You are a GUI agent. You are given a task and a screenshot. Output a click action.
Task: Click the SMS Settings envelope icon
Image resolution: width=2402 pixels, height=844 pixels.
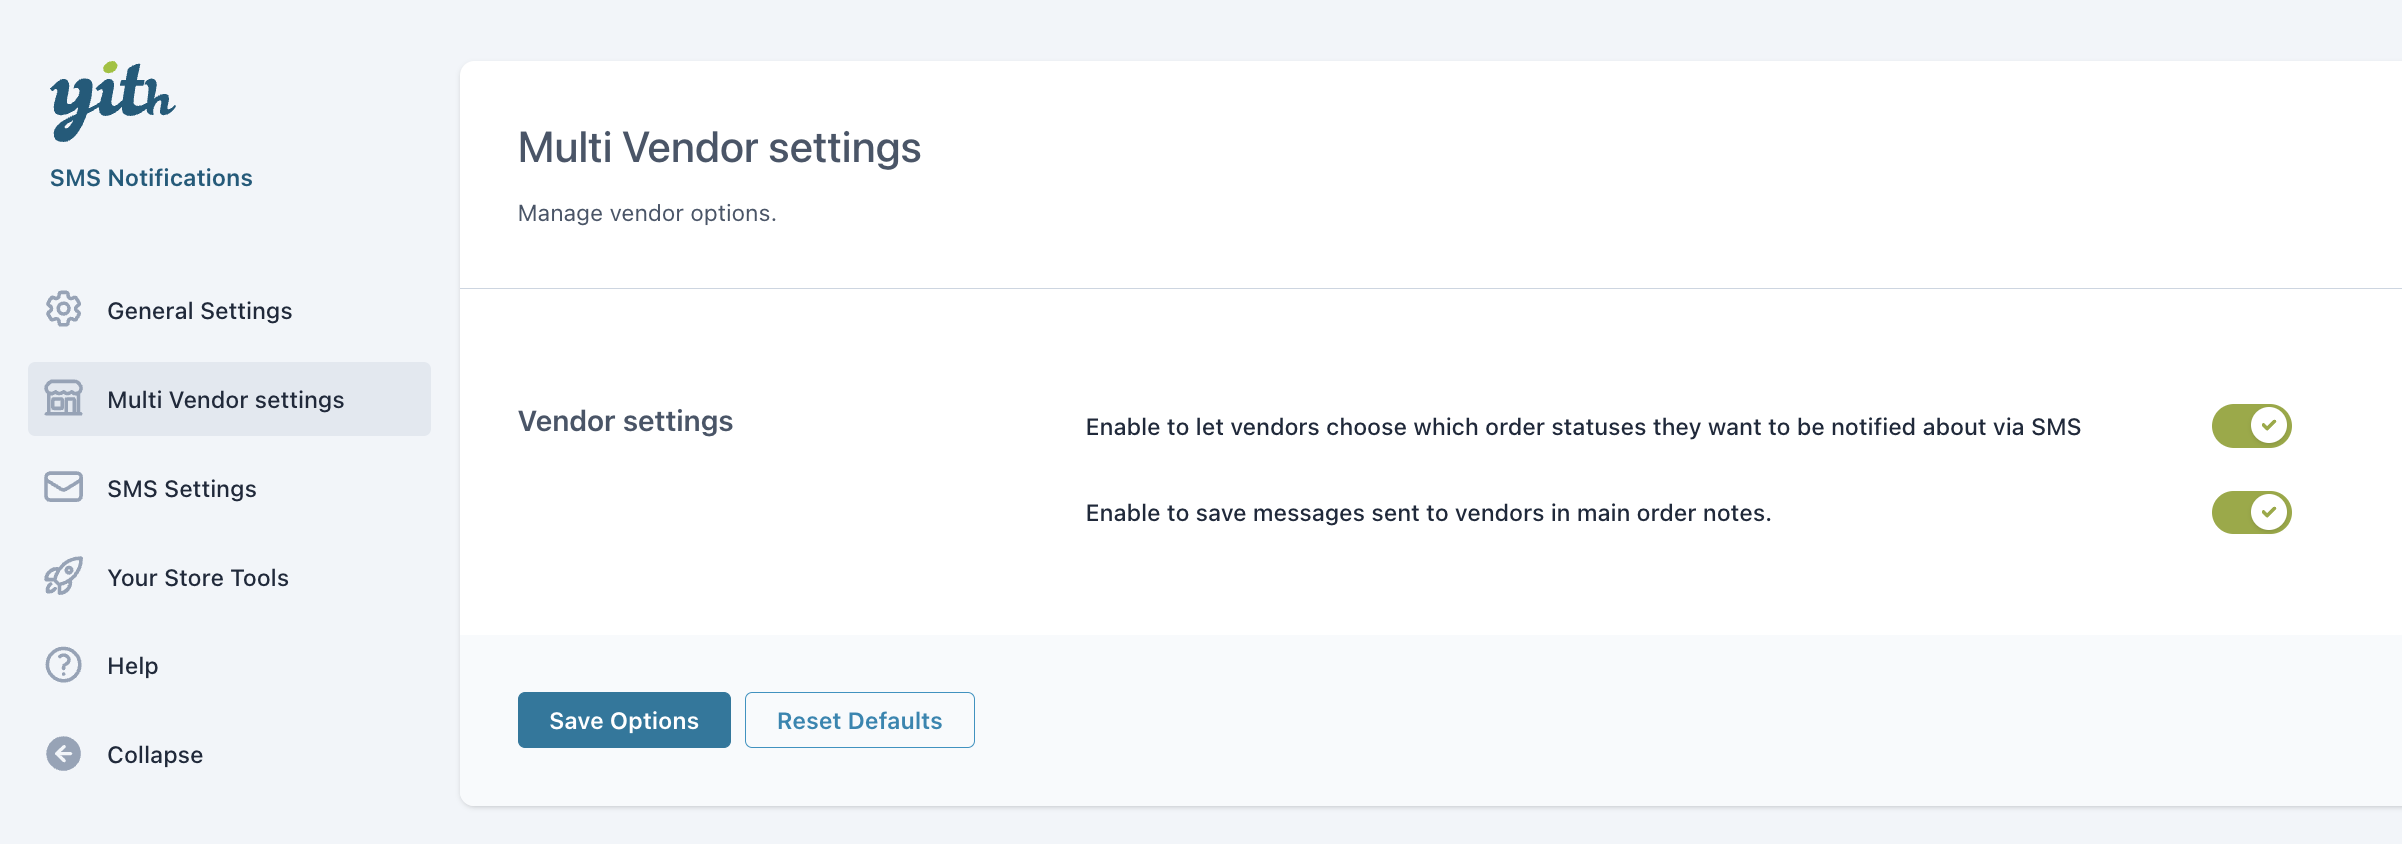coord(64,487)
